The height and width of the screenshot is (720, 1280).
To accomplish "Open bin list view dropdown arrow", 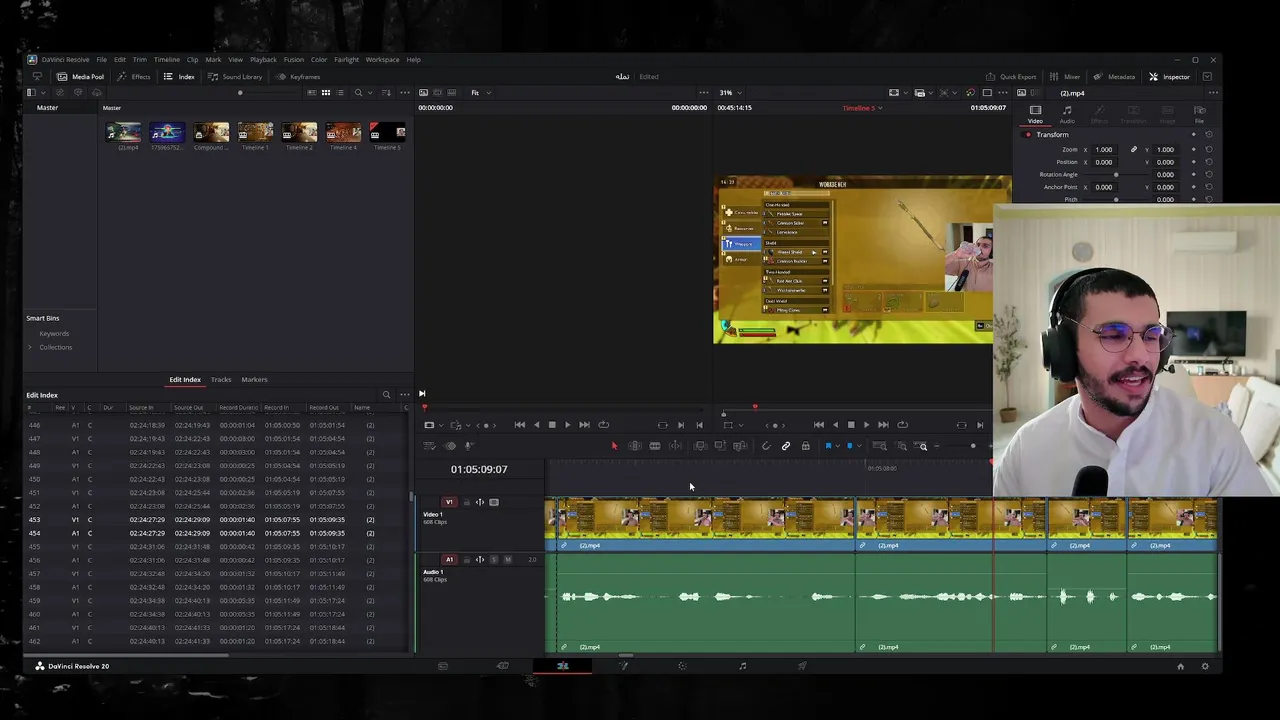I will pos(43,93).
